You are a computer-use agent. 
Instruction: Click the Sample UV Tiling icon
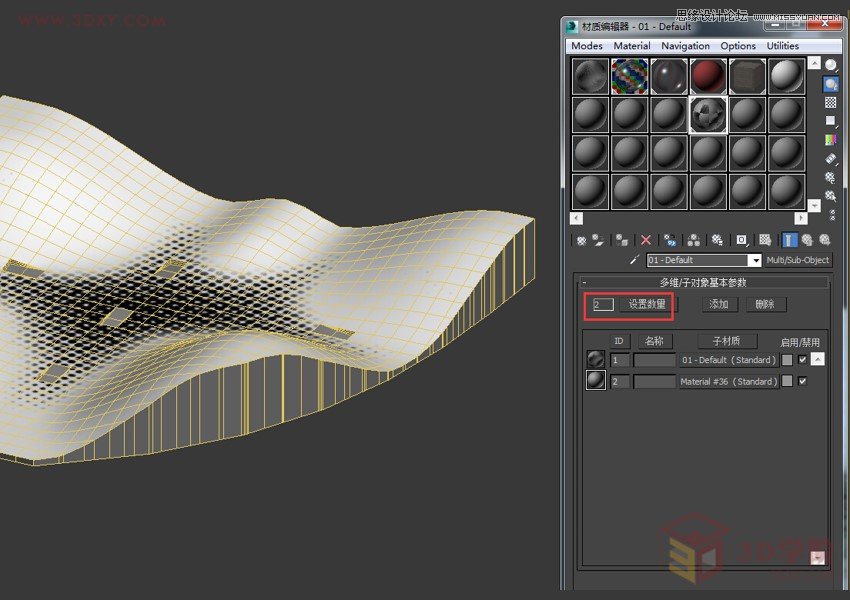[830, 121]
